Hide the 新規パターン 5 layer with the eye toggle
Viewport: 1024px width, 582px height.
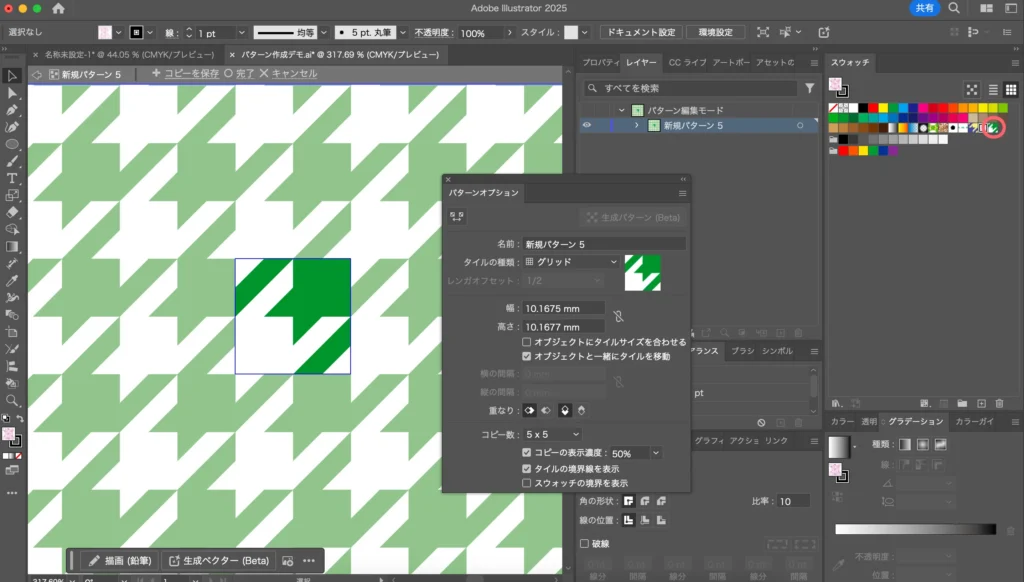587,125
